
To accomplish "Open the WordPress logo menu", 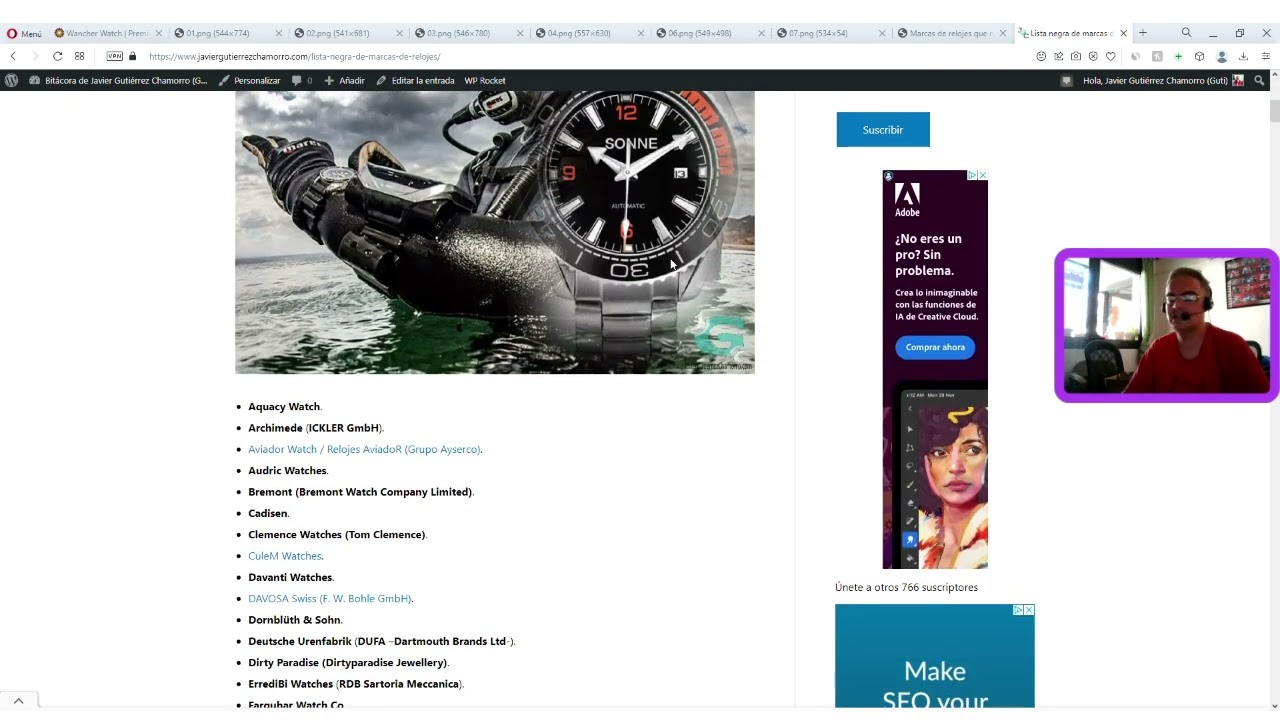I will tap(12, 80).
